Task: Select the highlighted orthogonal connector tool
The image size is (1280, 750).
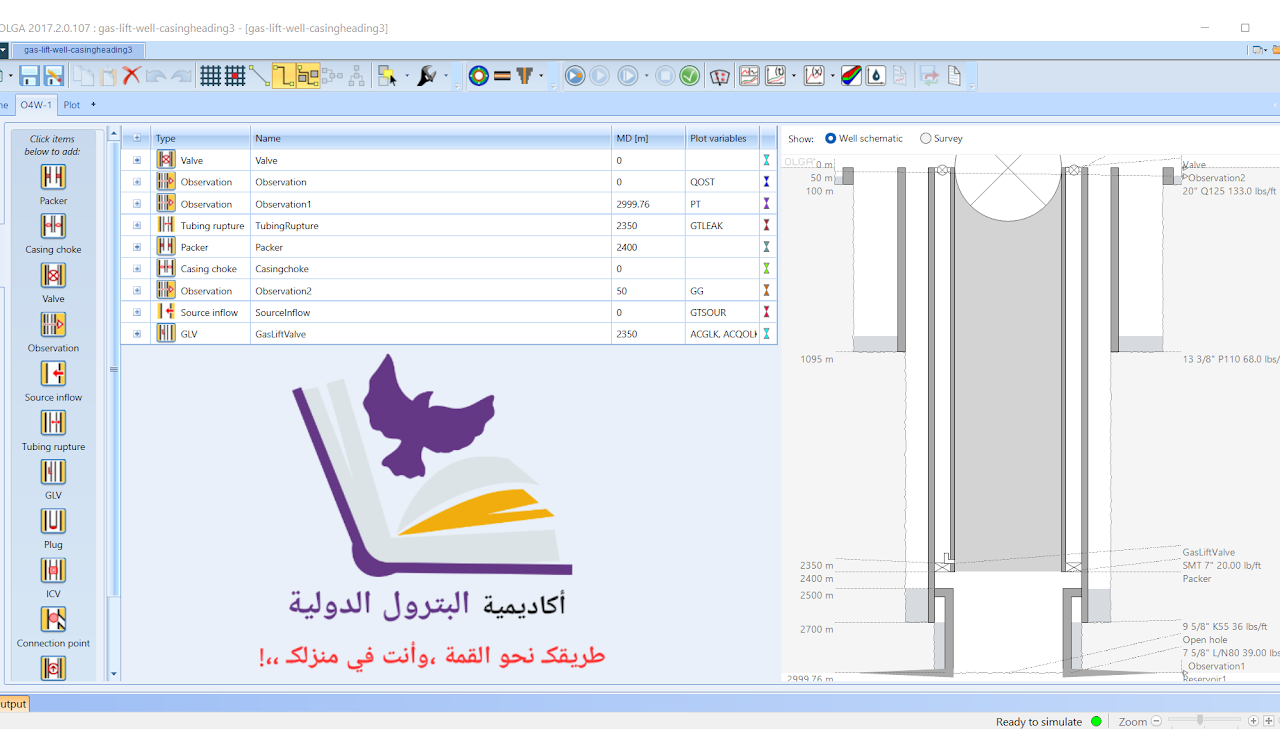Action: [284, 75]
